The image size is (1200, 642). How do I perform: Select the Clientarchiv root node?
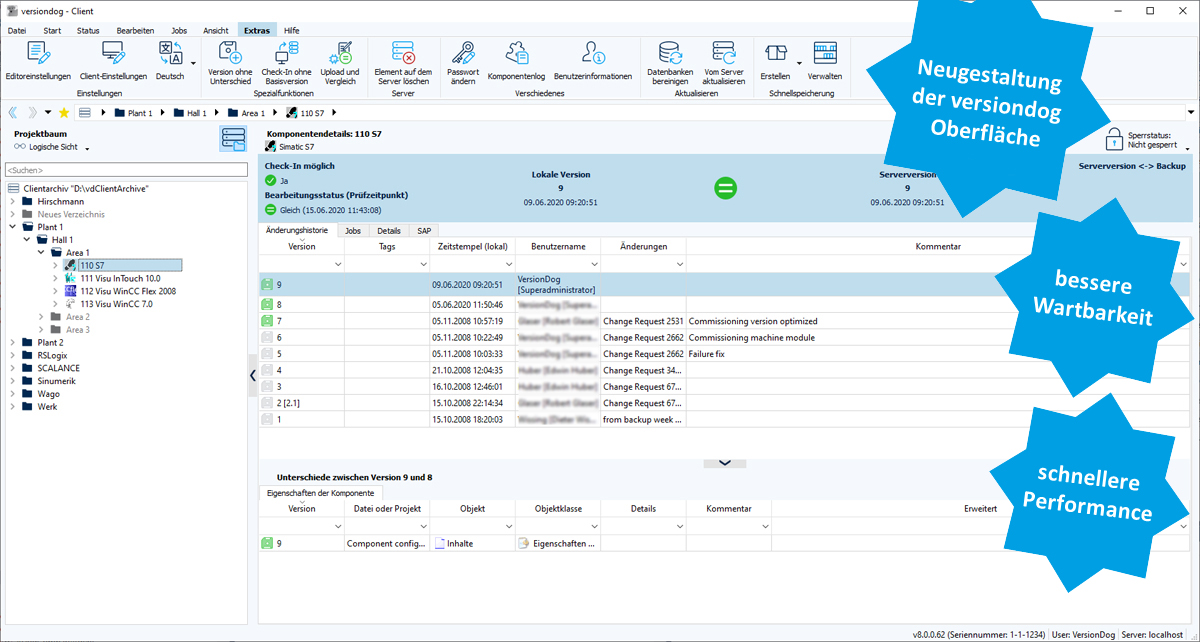(x=78, y=189)
